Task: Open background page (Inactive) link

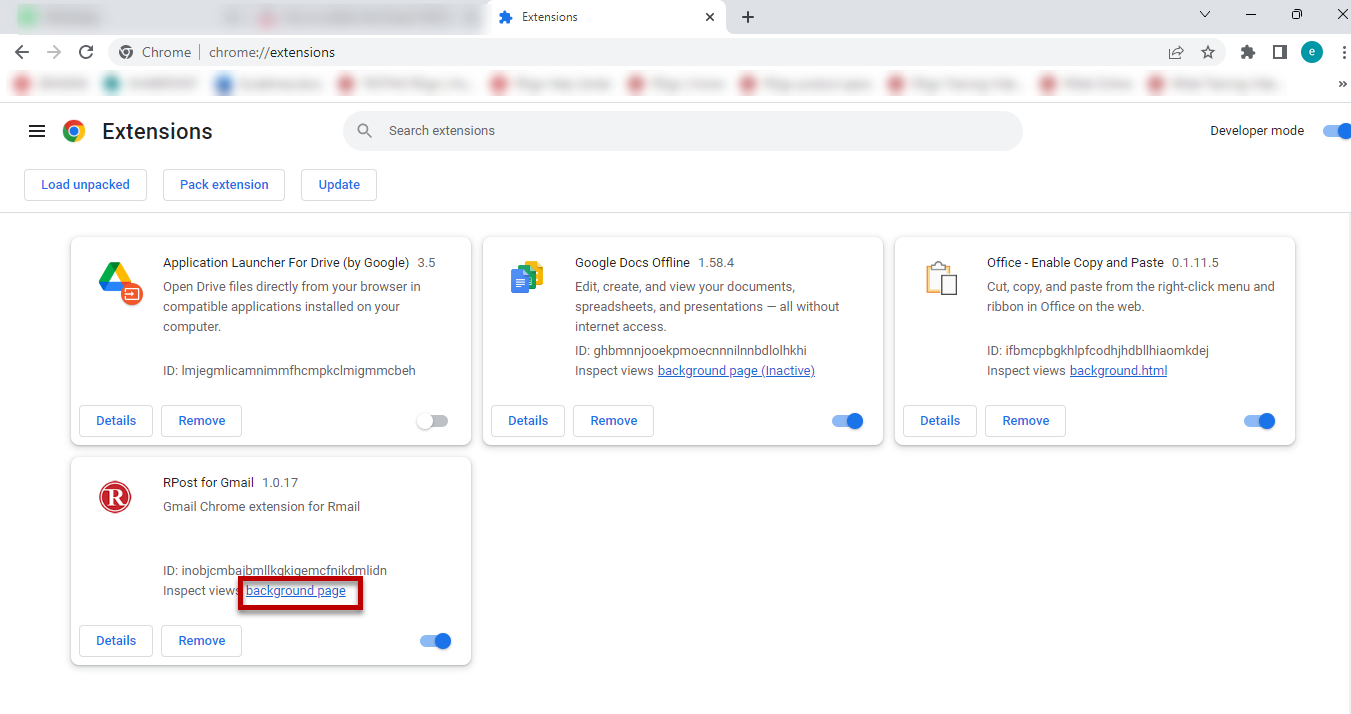Action: tap(736, 371)
